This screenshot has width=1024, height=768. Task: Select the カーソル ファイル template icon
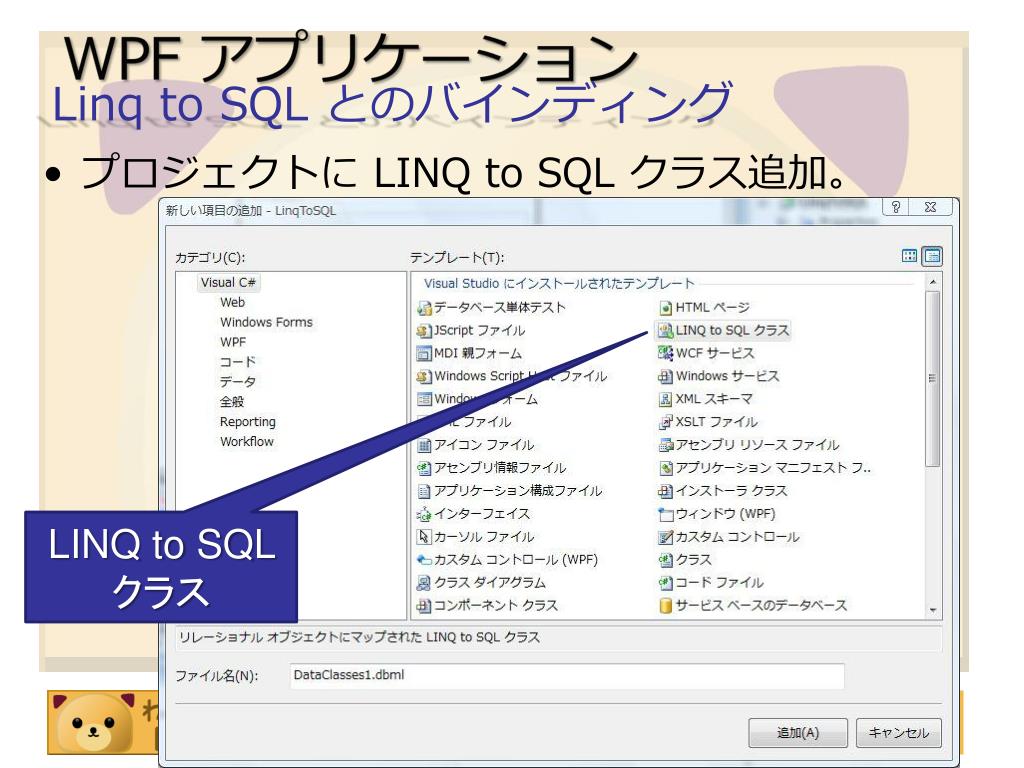(424, 537)
